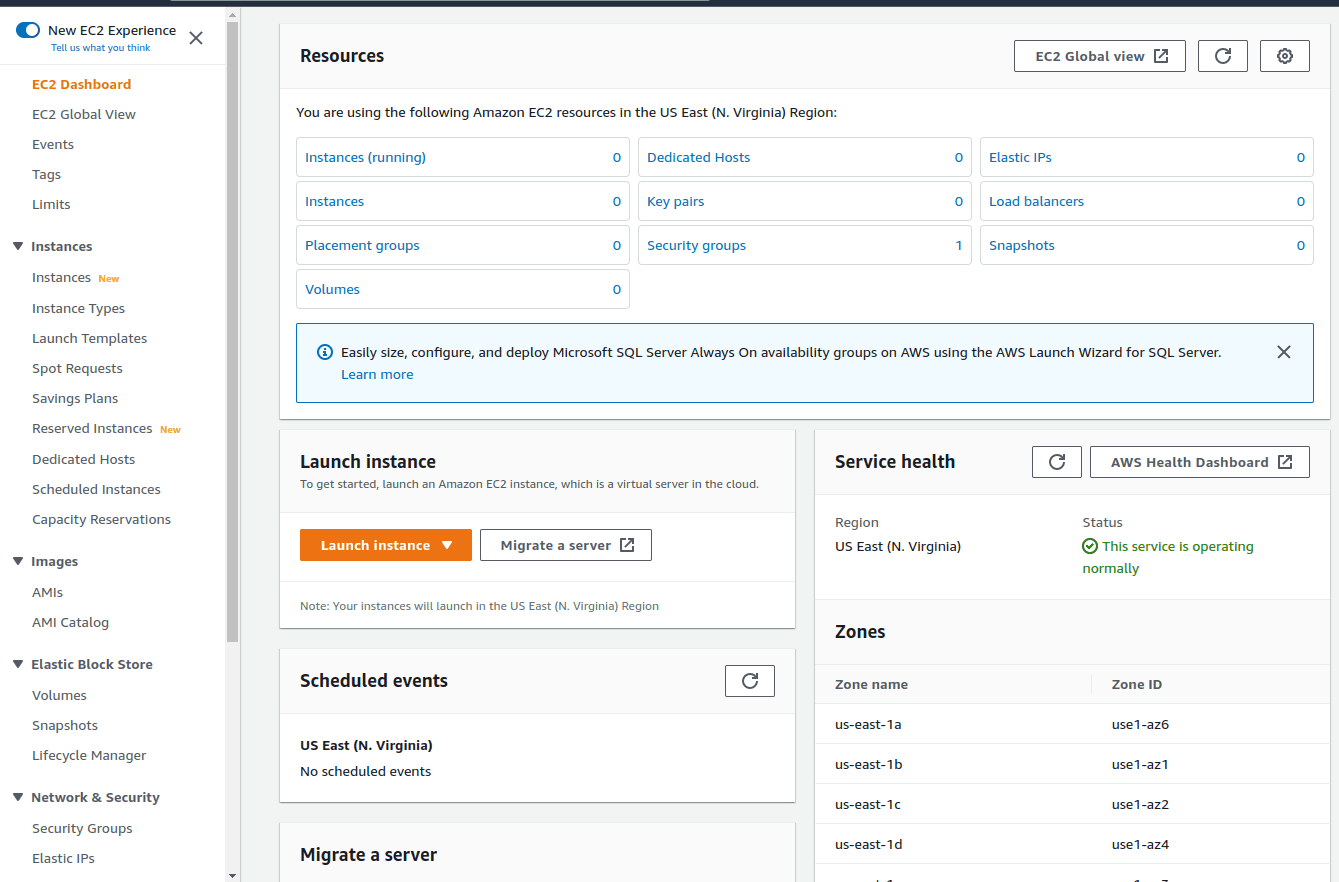
Task: Select EC2 Dashboard in the sidebar
Action: 81,84
